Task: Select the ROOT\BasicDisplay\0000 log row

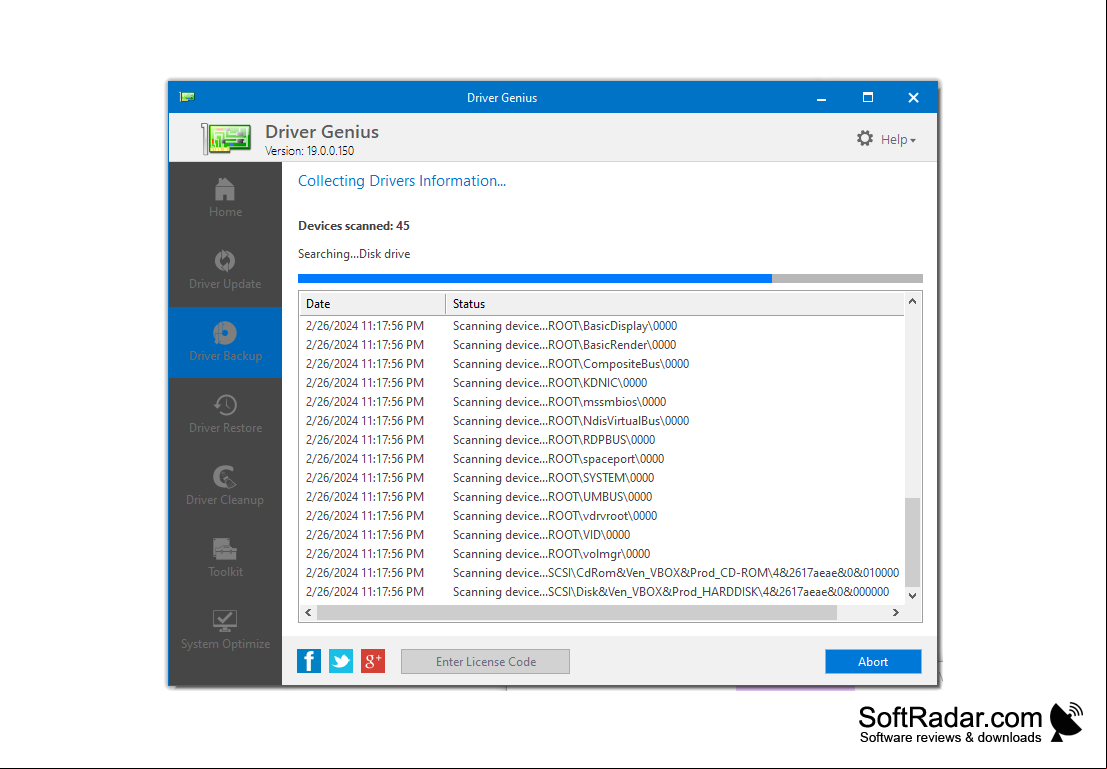Action: (x=602, y=326)
